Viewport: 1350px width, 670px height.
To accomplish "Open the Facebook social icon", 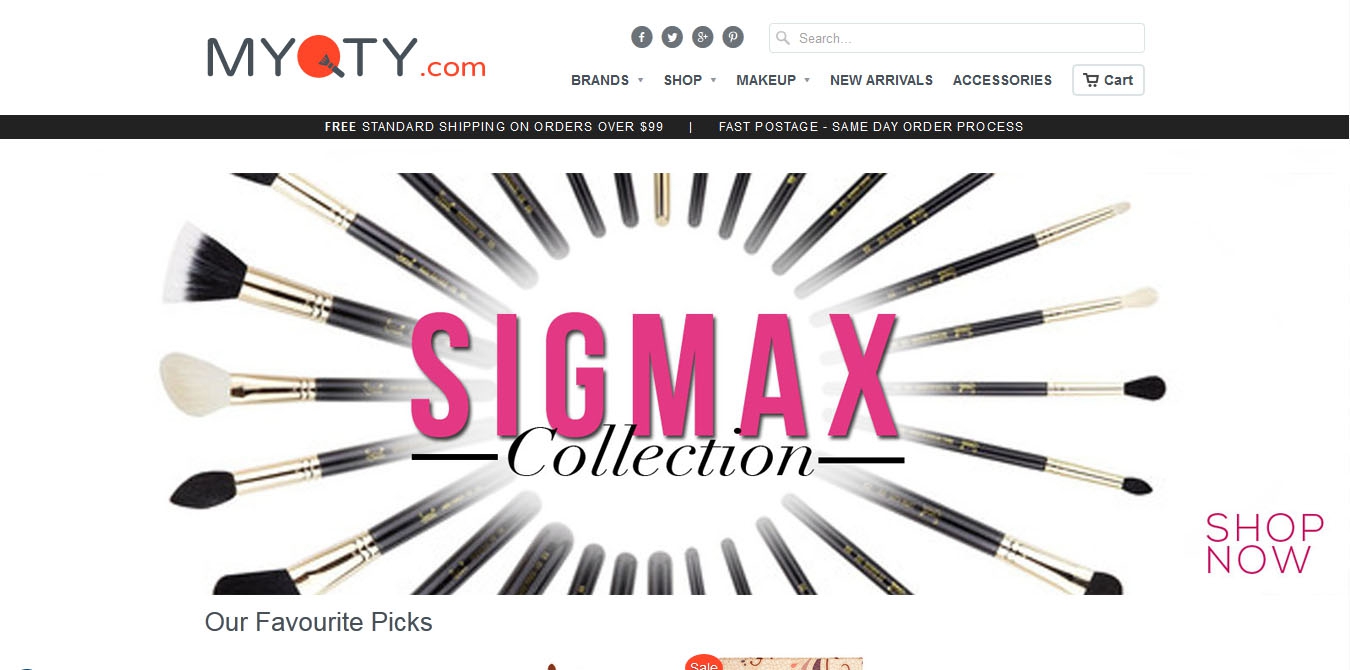I will tap(642, 38).
